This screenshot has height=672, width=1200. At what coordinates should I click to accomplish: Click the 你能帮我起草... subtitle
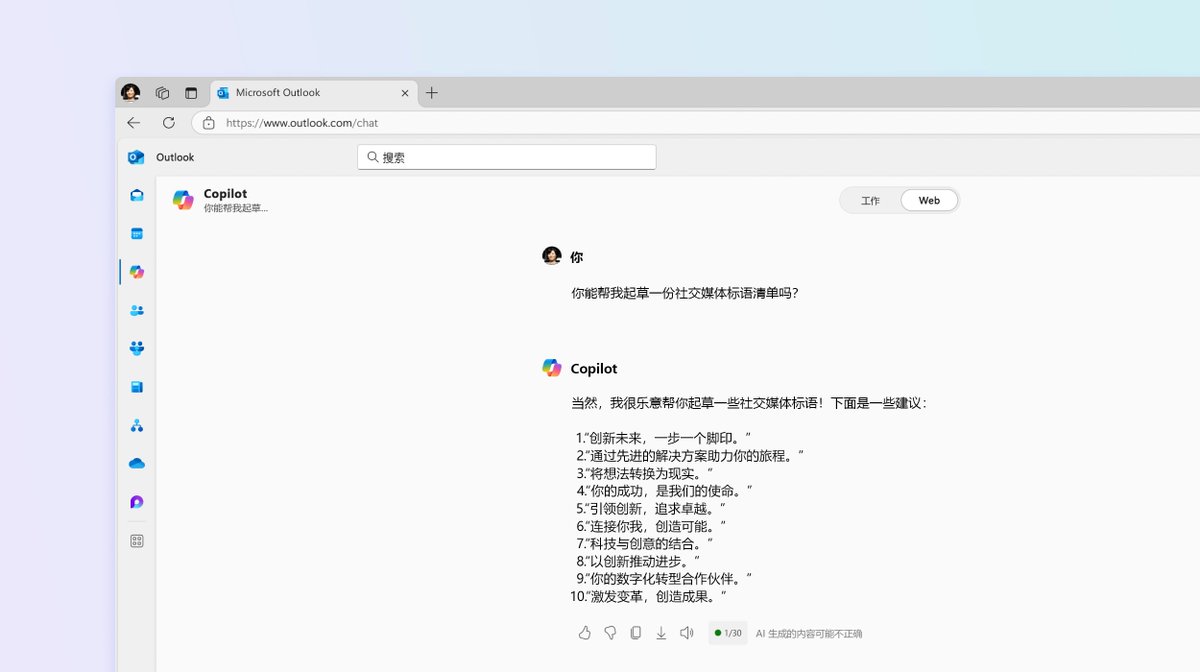(x=235, y=208)
